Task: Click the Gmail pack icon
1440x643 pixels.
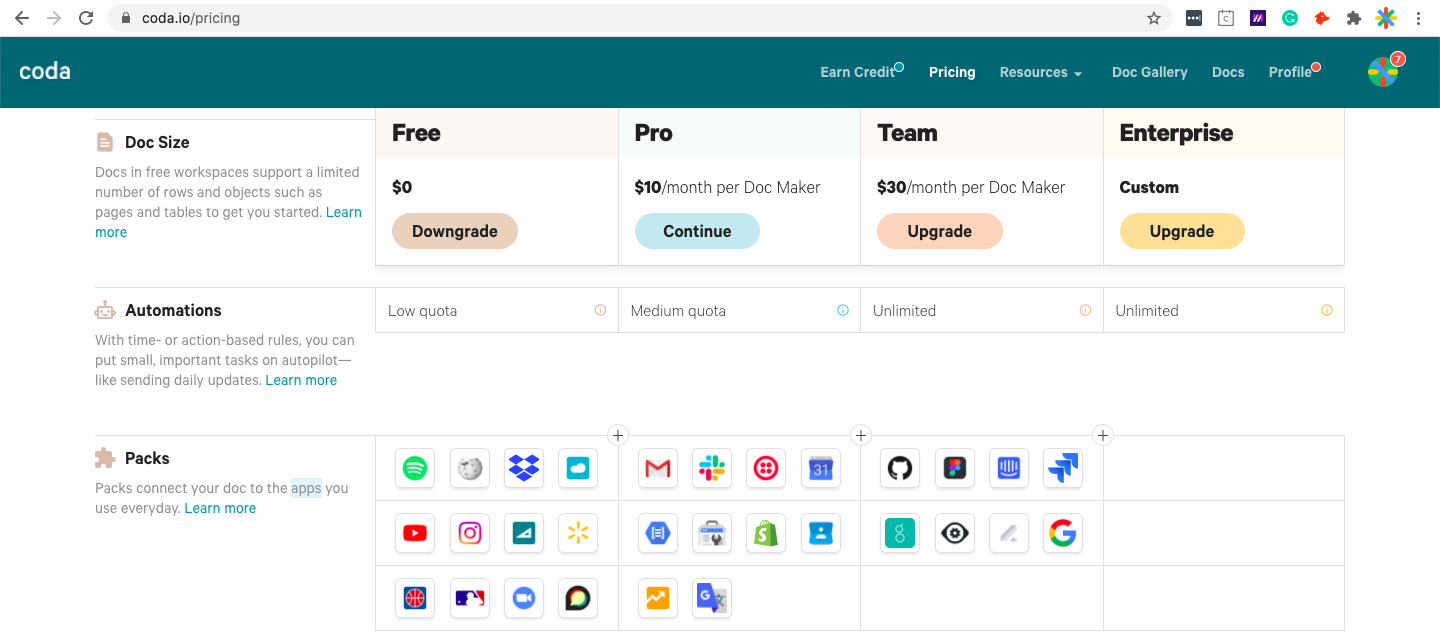Action: pyautogui.click(x=658, y=468)
